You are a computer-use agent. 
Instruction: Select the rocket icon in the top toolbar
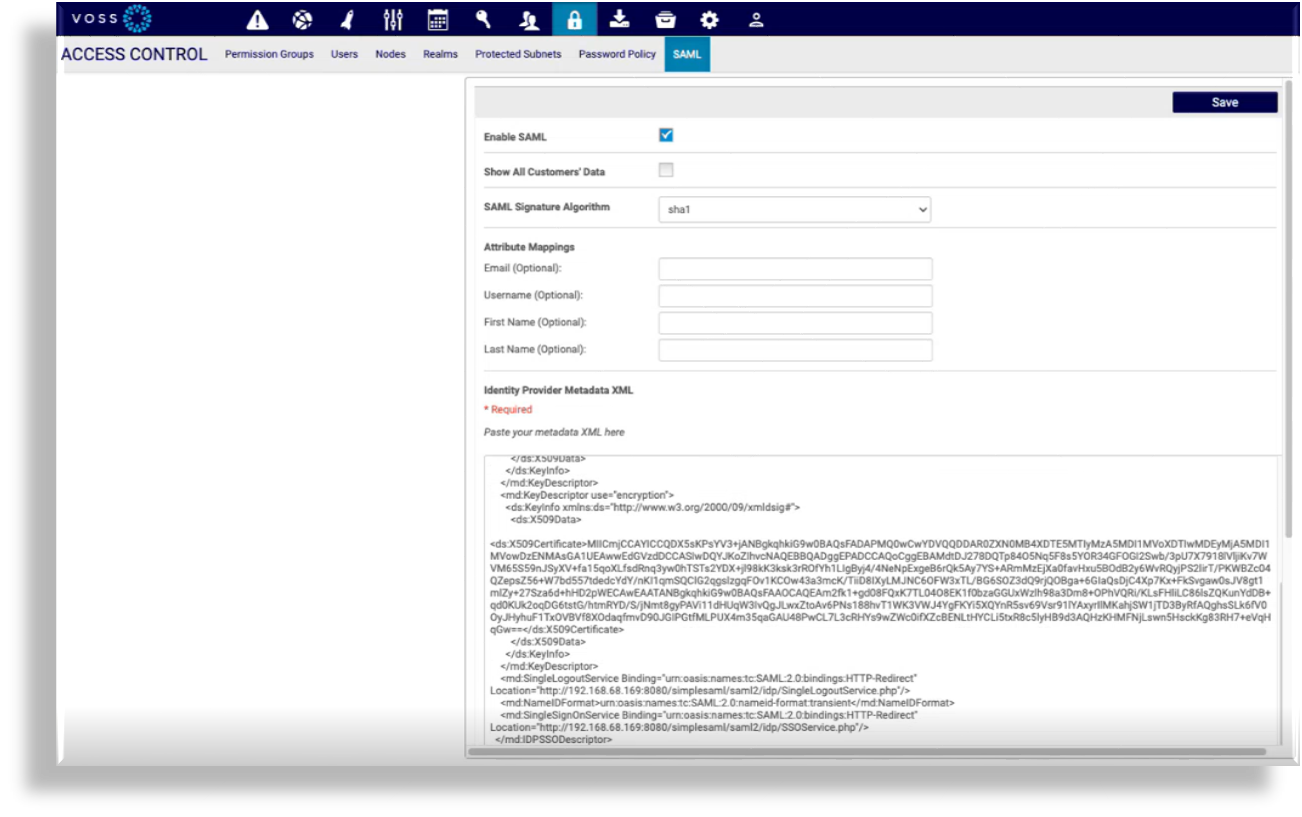(347, 19)
